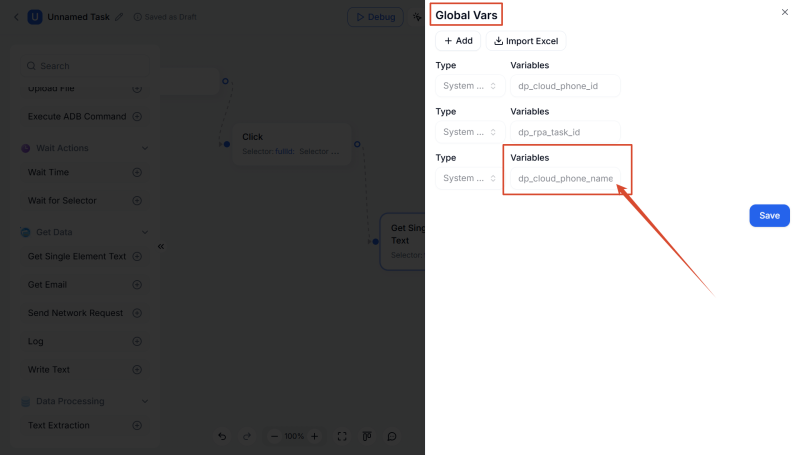The height and width of the screenshot is (455, 800).
Task: Close the Global Vars panel
Action: pos(783,12)
